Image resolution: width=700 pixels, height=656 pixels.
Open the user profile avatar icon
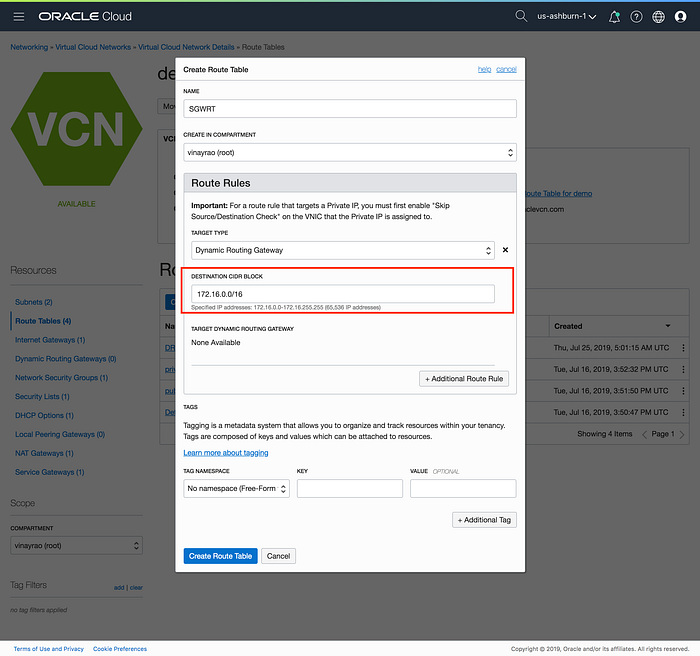pyautogui.click(x=680, y=17)
